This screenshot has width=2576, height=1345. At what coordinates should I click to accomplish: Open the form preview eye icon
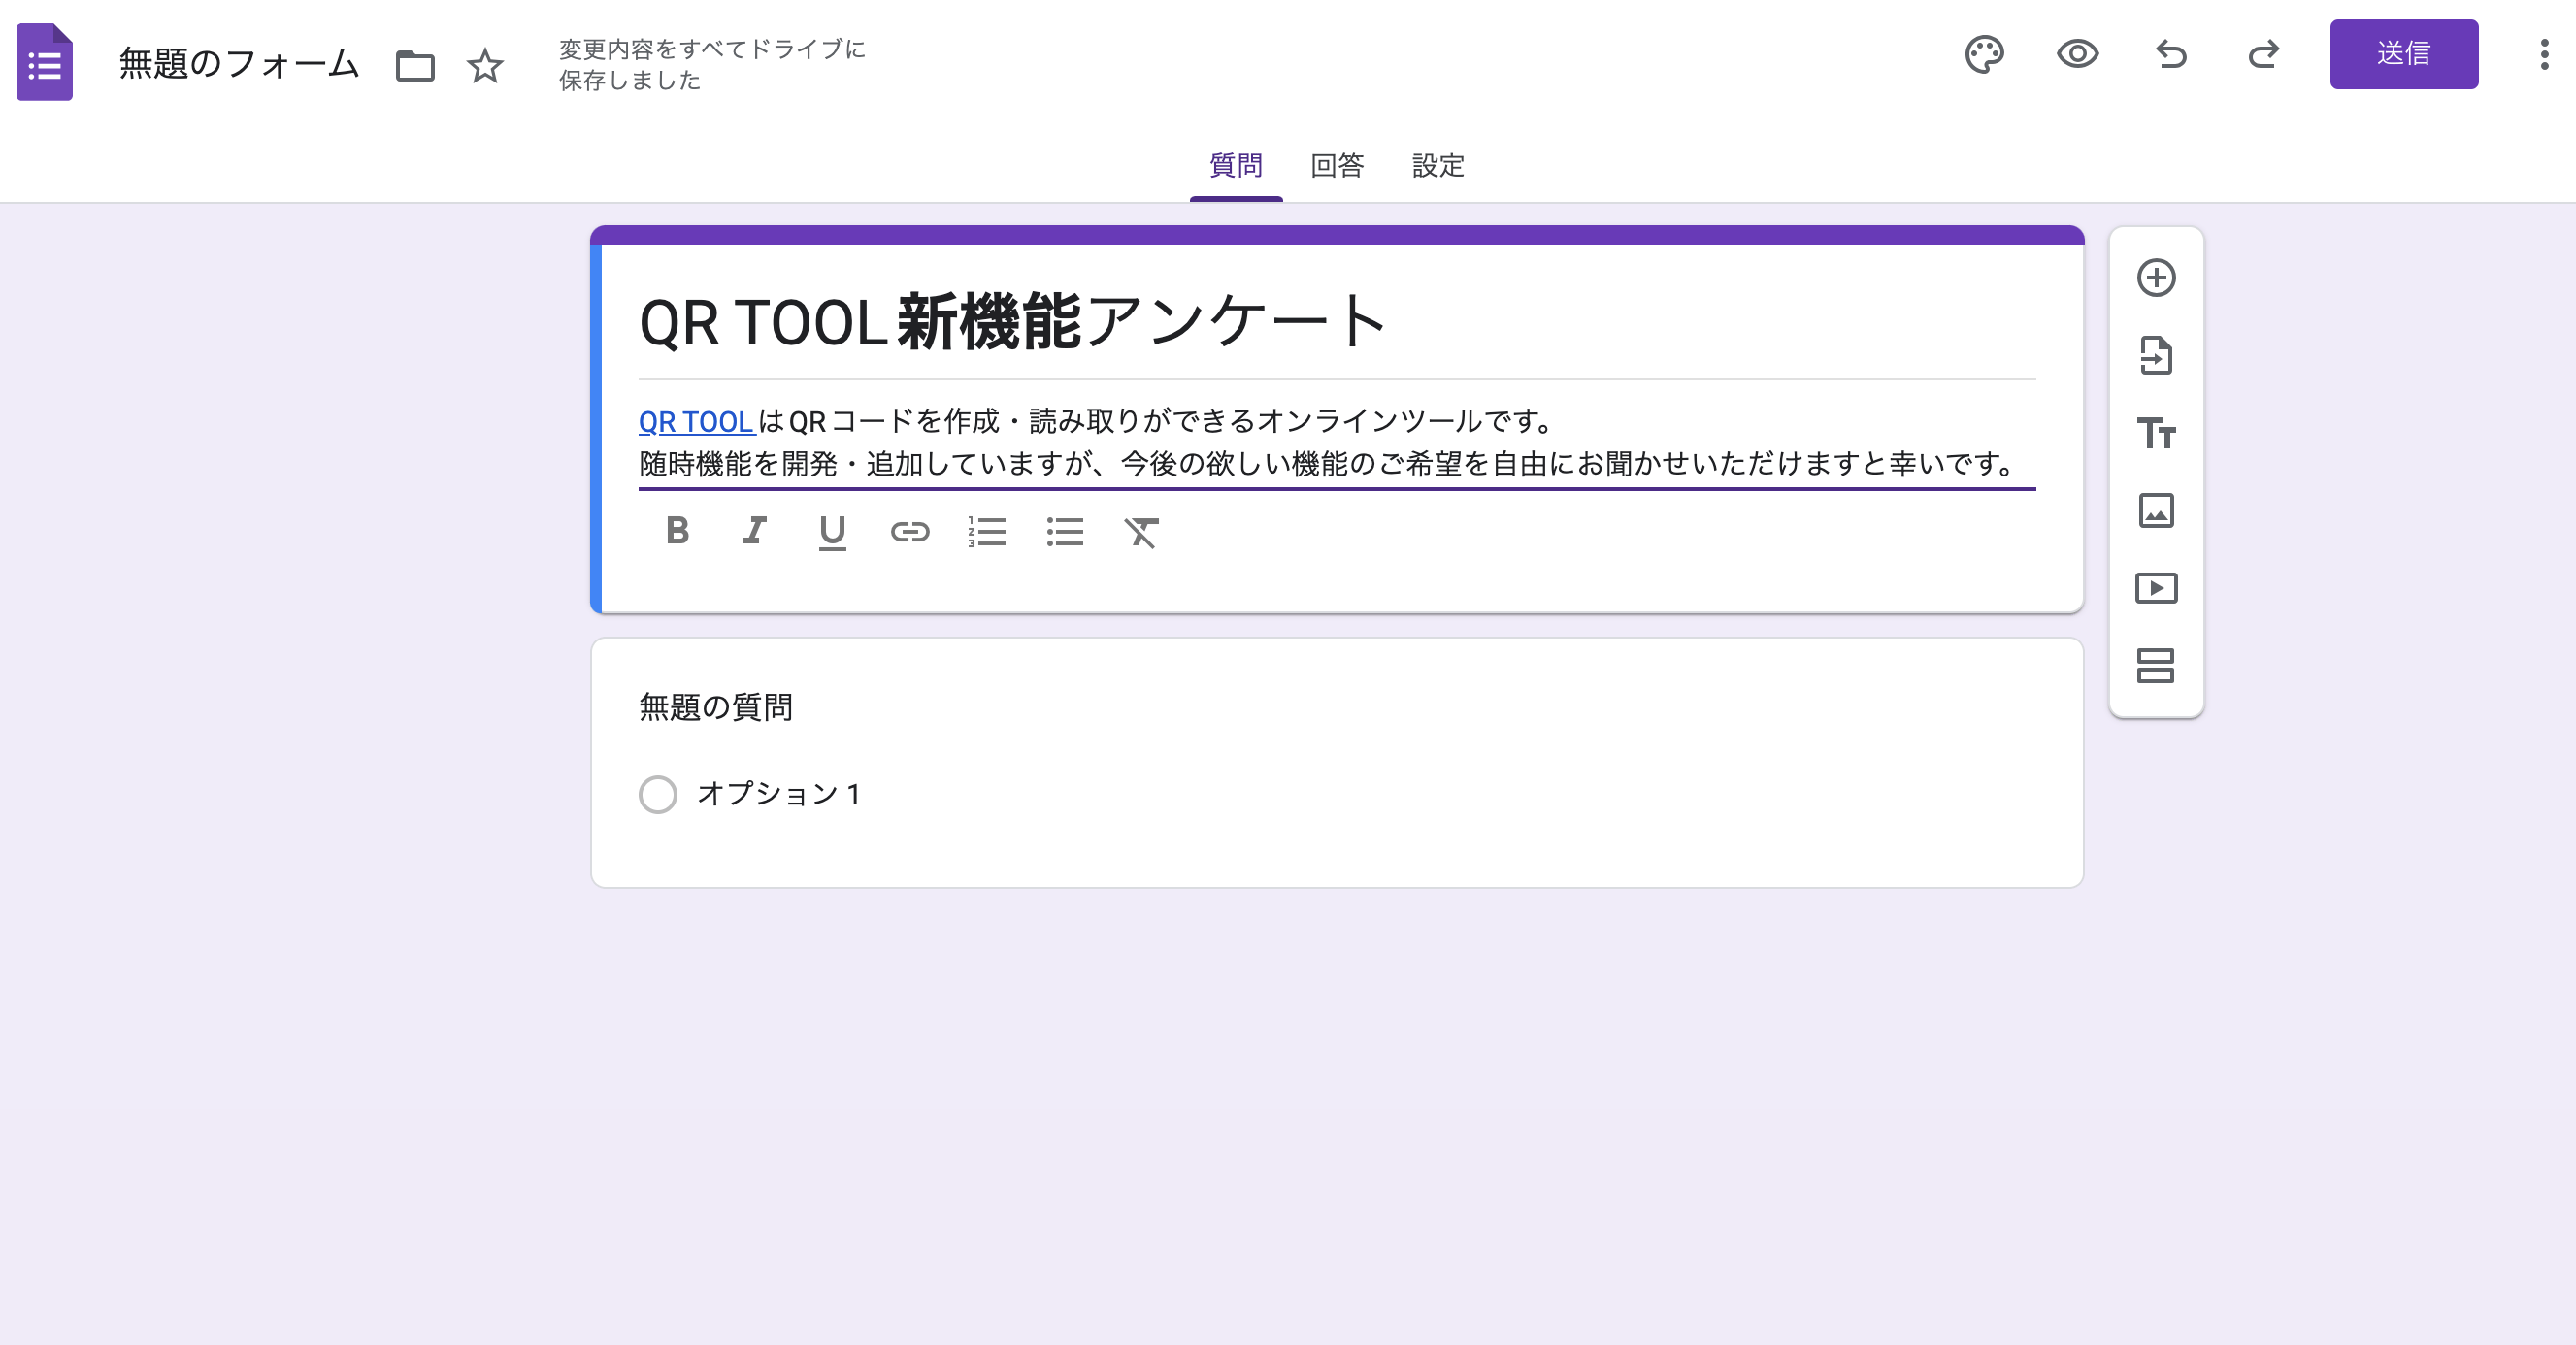pyautogui.click(x=2077, y=57)
